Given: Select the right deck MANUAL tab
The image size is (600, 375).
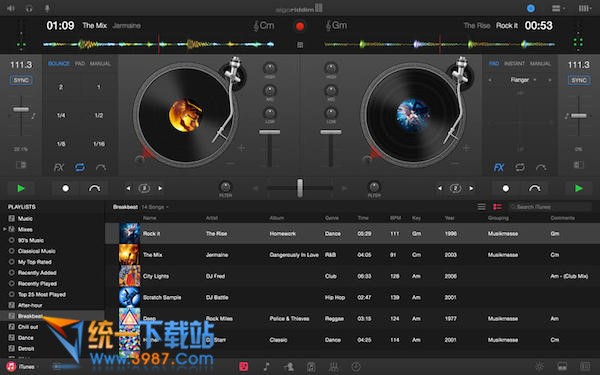Looking at the screenshot, I should pos(540,64).
